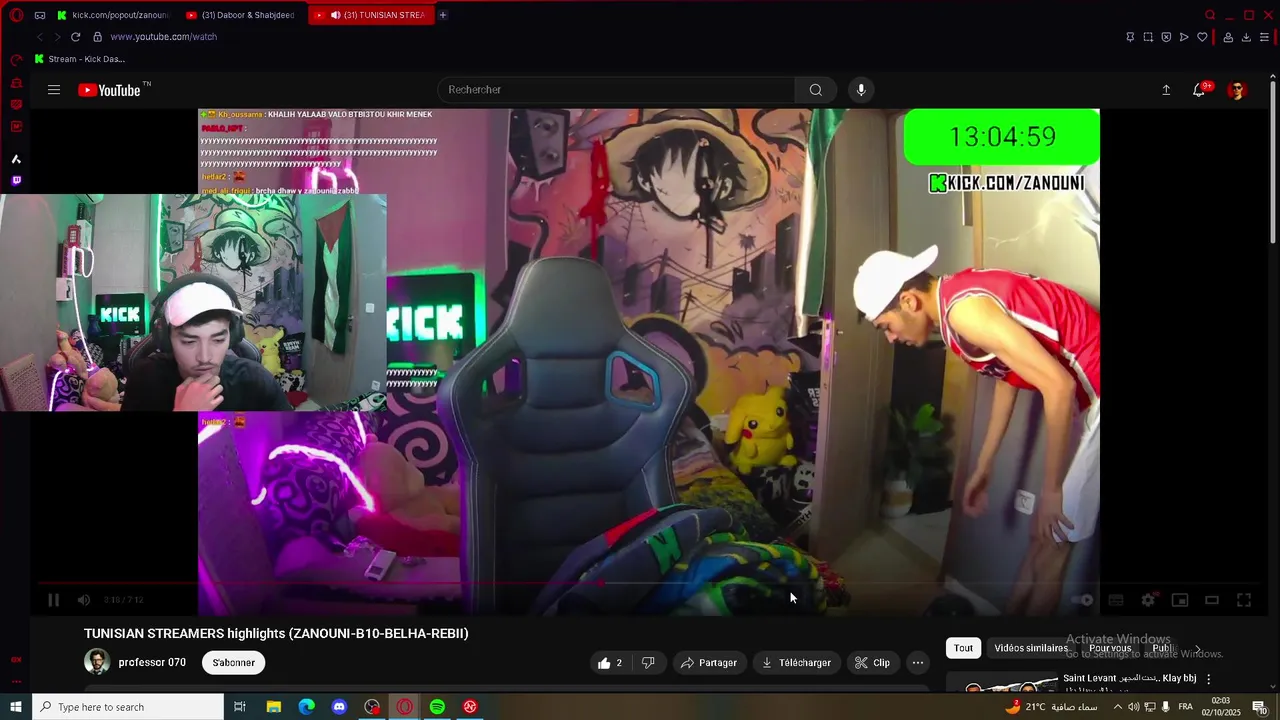The width and height of the screenshot is (1280, 720).
Task: Open the Opera profile account icon
Action: tap(1228, 37)
